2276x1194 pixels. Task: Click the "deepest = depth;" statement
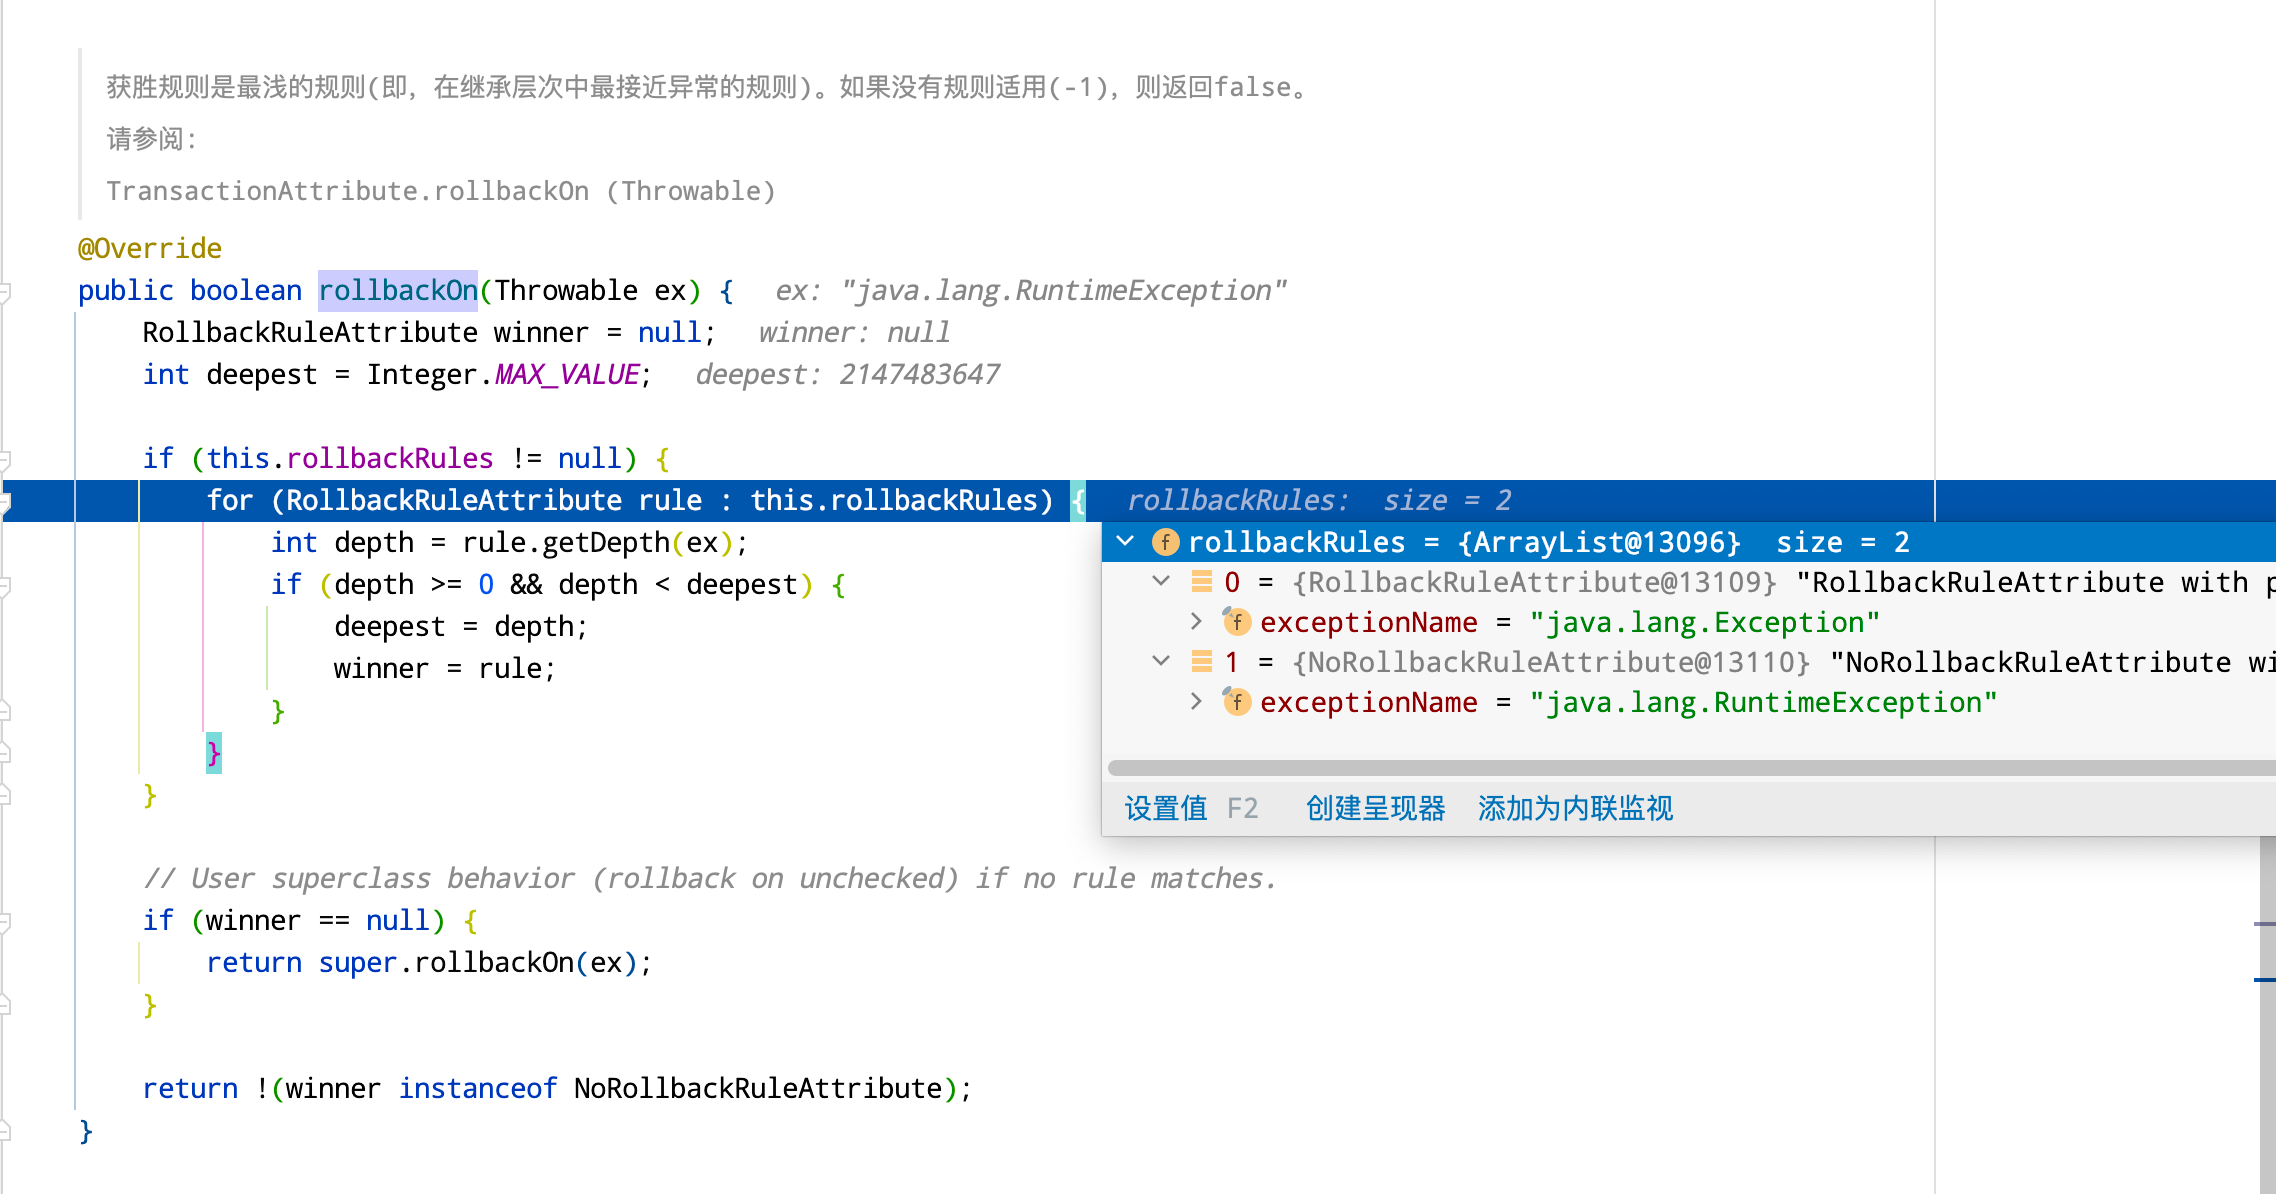pos(461,627)
